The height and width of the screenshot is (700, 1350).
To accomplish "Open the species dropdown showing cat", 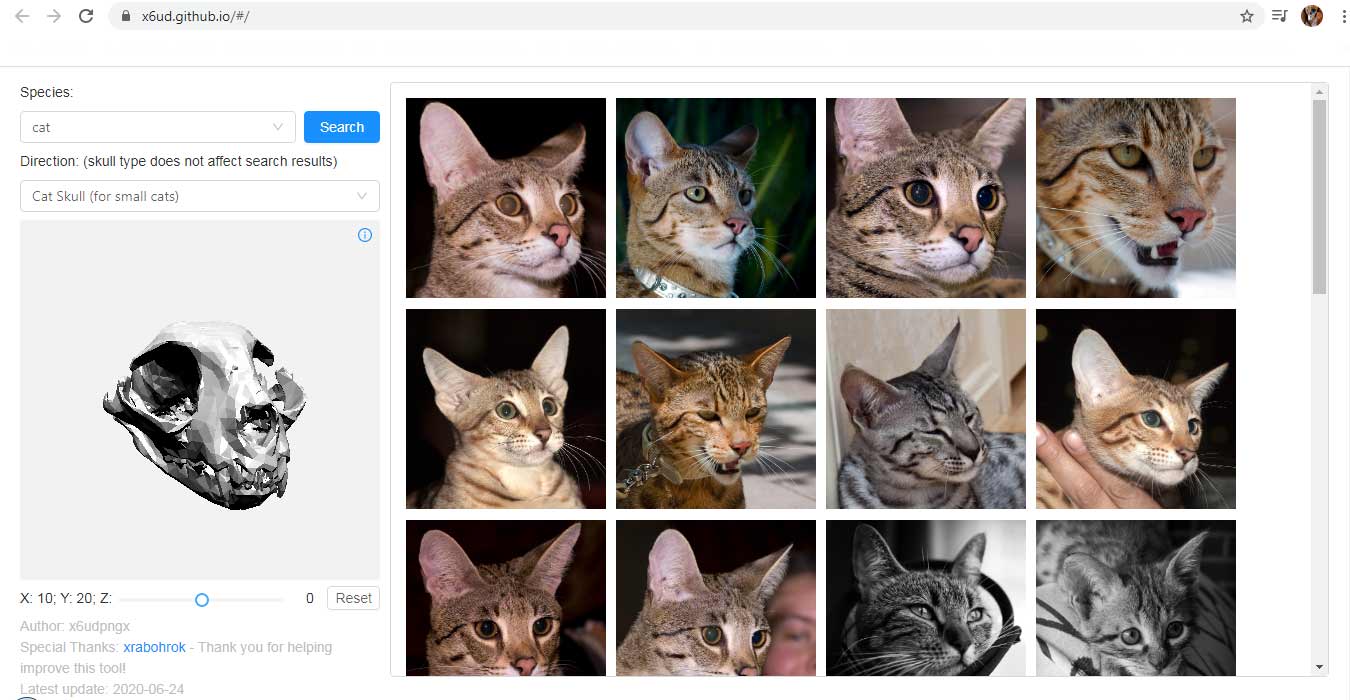I will tap(158, 127).
